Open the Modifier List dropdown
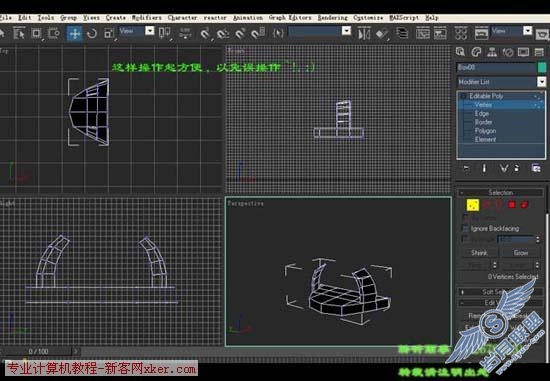The height and width of the screenshot is (381, 550). (501, 82)
